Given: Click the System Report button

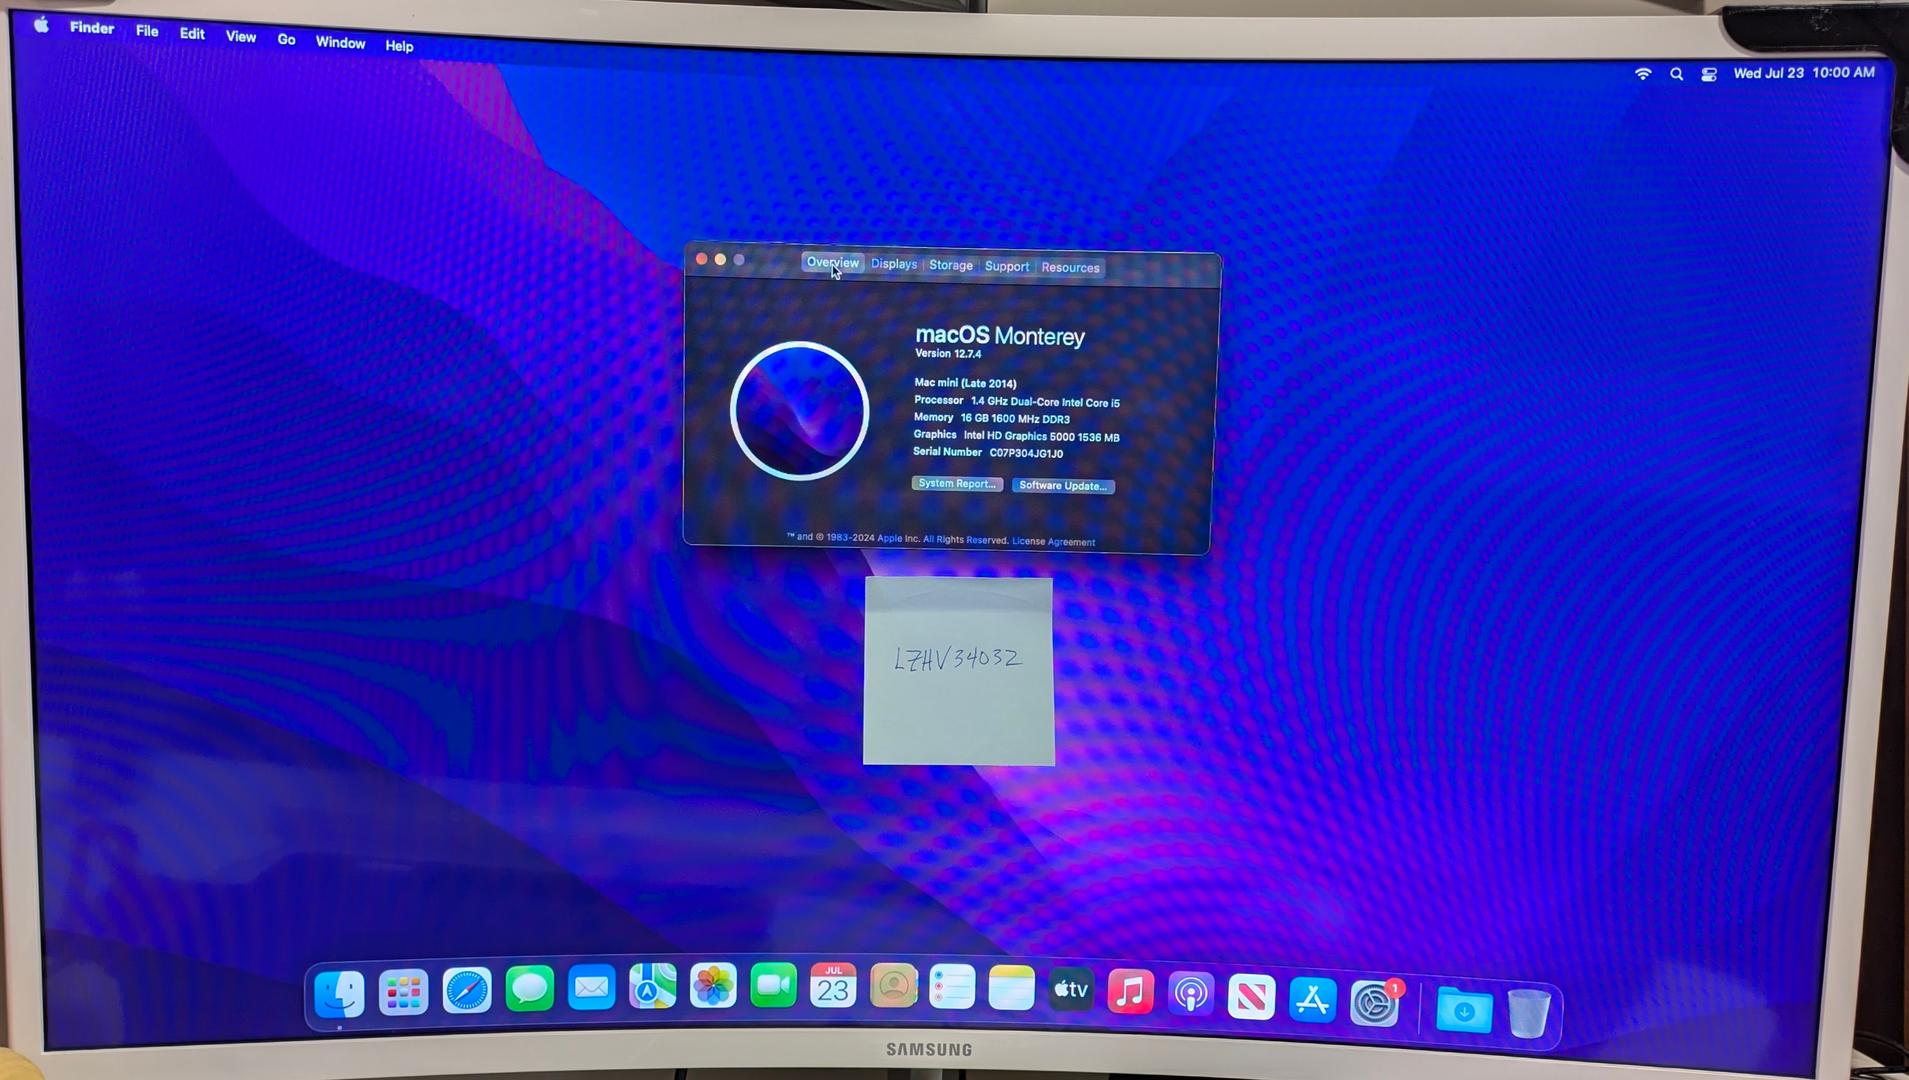Looking at the screenshot, I should pyautogui.click(x=957, y=484).
